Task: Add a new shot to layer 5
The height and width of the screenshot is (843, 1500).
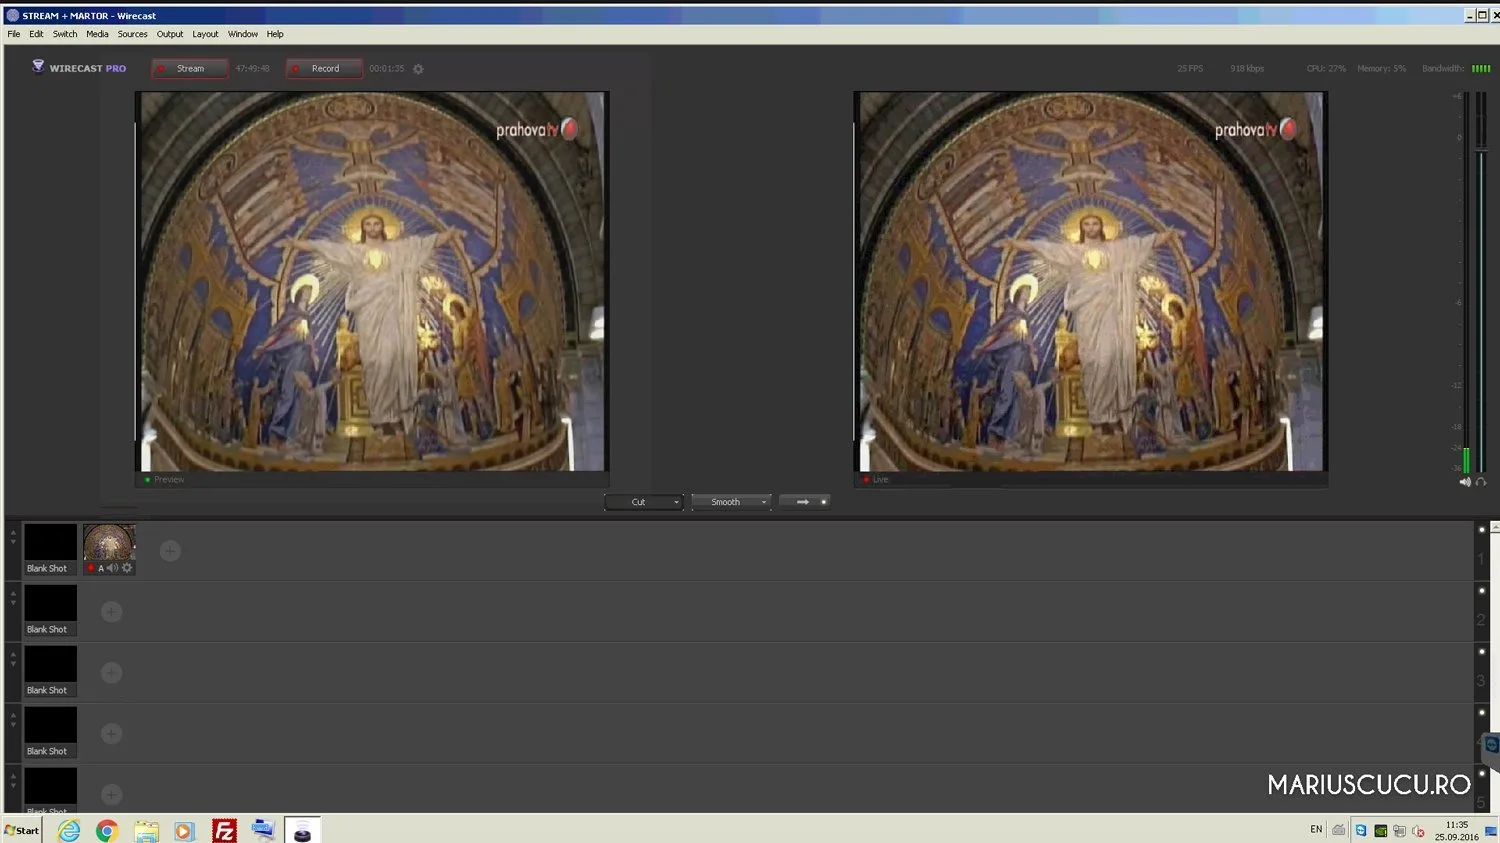Action: coord(111,795)
